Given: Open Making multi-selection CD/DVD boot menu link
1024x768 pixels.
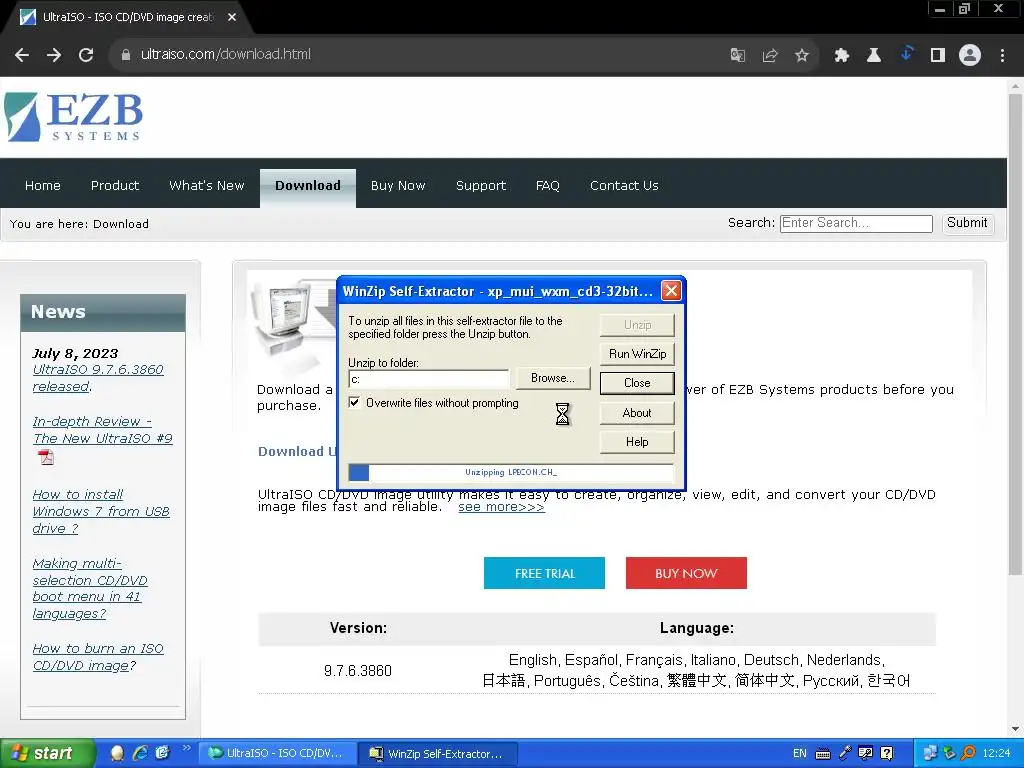Looking at the screenshot, I should pos(90,588).
